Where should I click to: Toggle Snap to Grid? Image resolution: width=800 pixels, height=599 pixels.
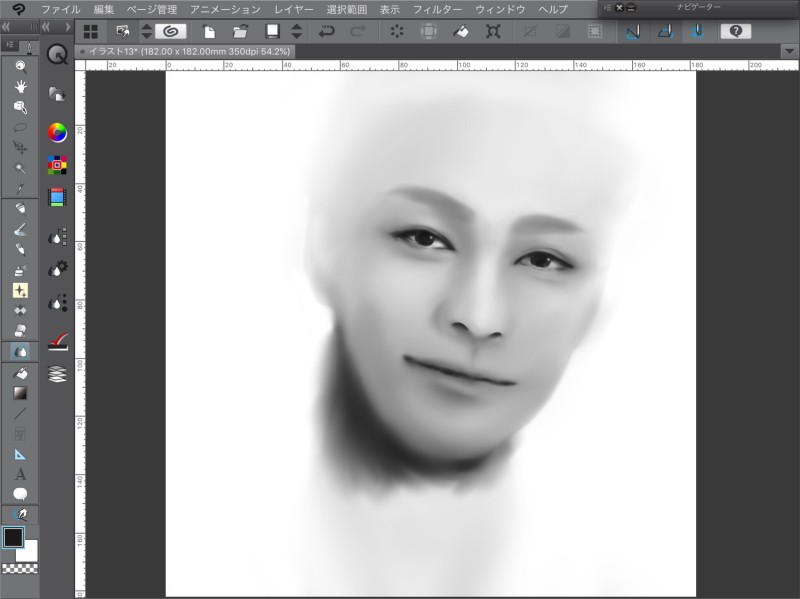697,32
